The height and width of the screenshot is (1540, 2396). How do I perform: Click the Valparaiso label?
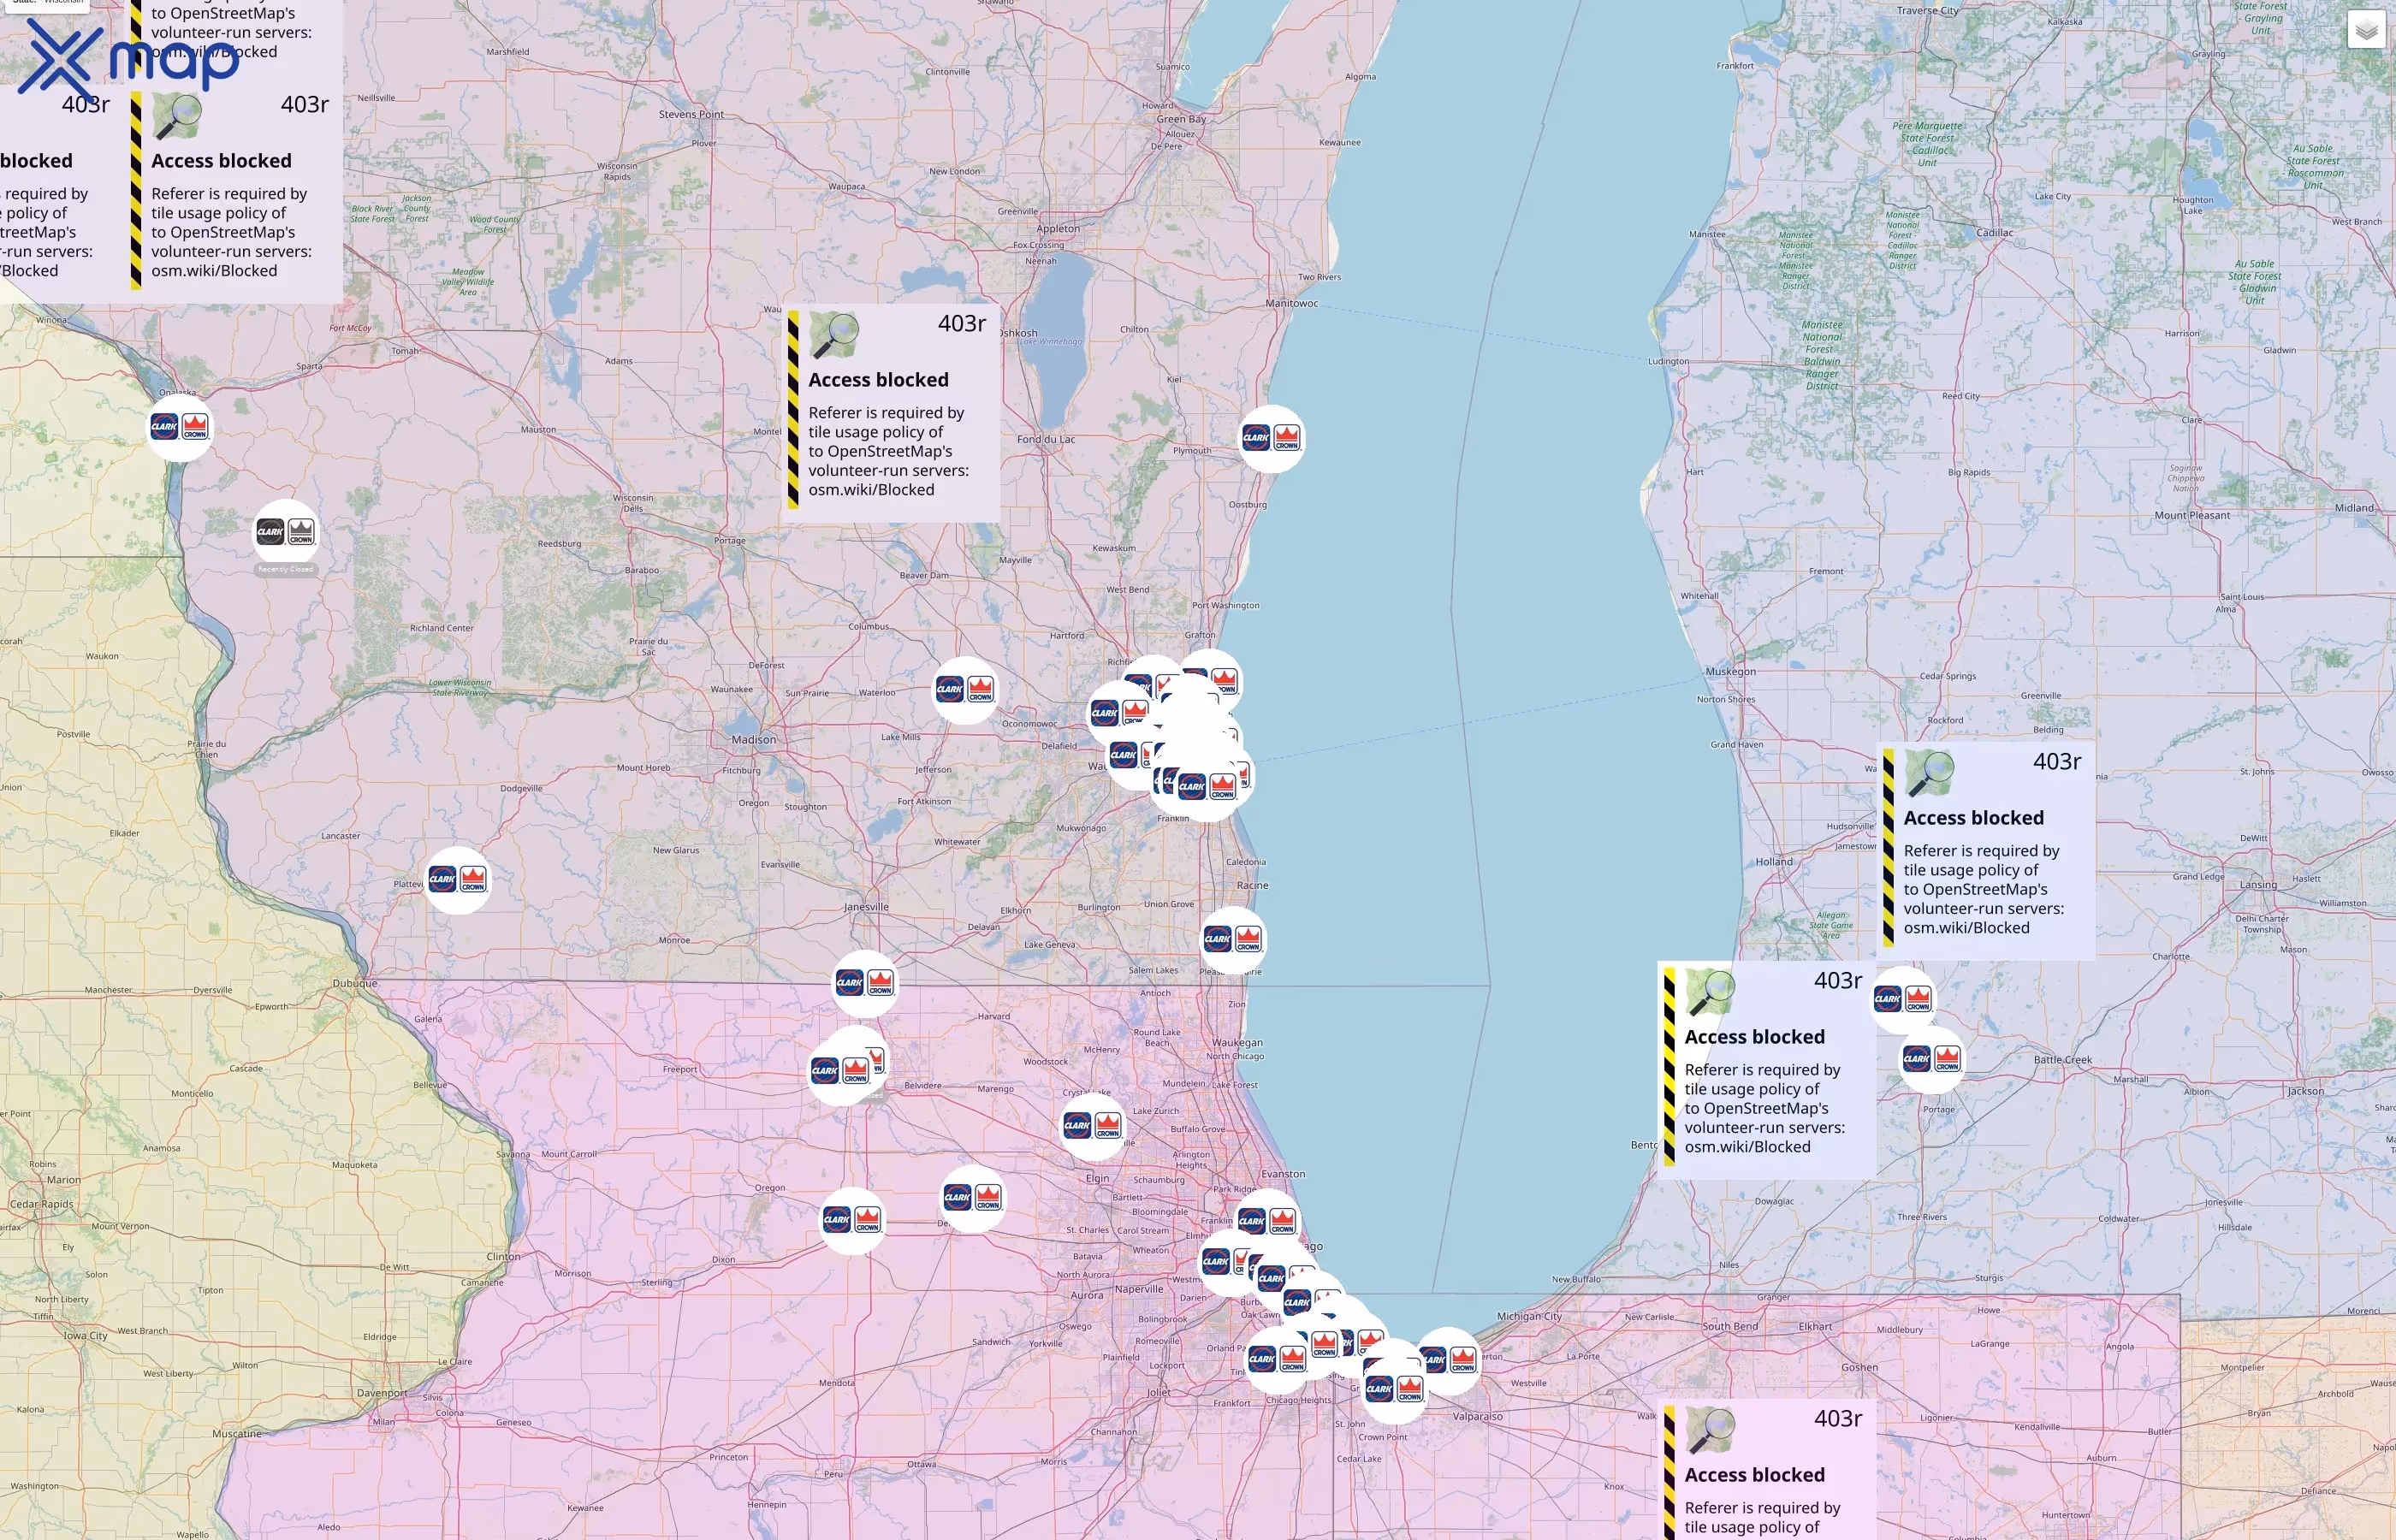1477,1417
